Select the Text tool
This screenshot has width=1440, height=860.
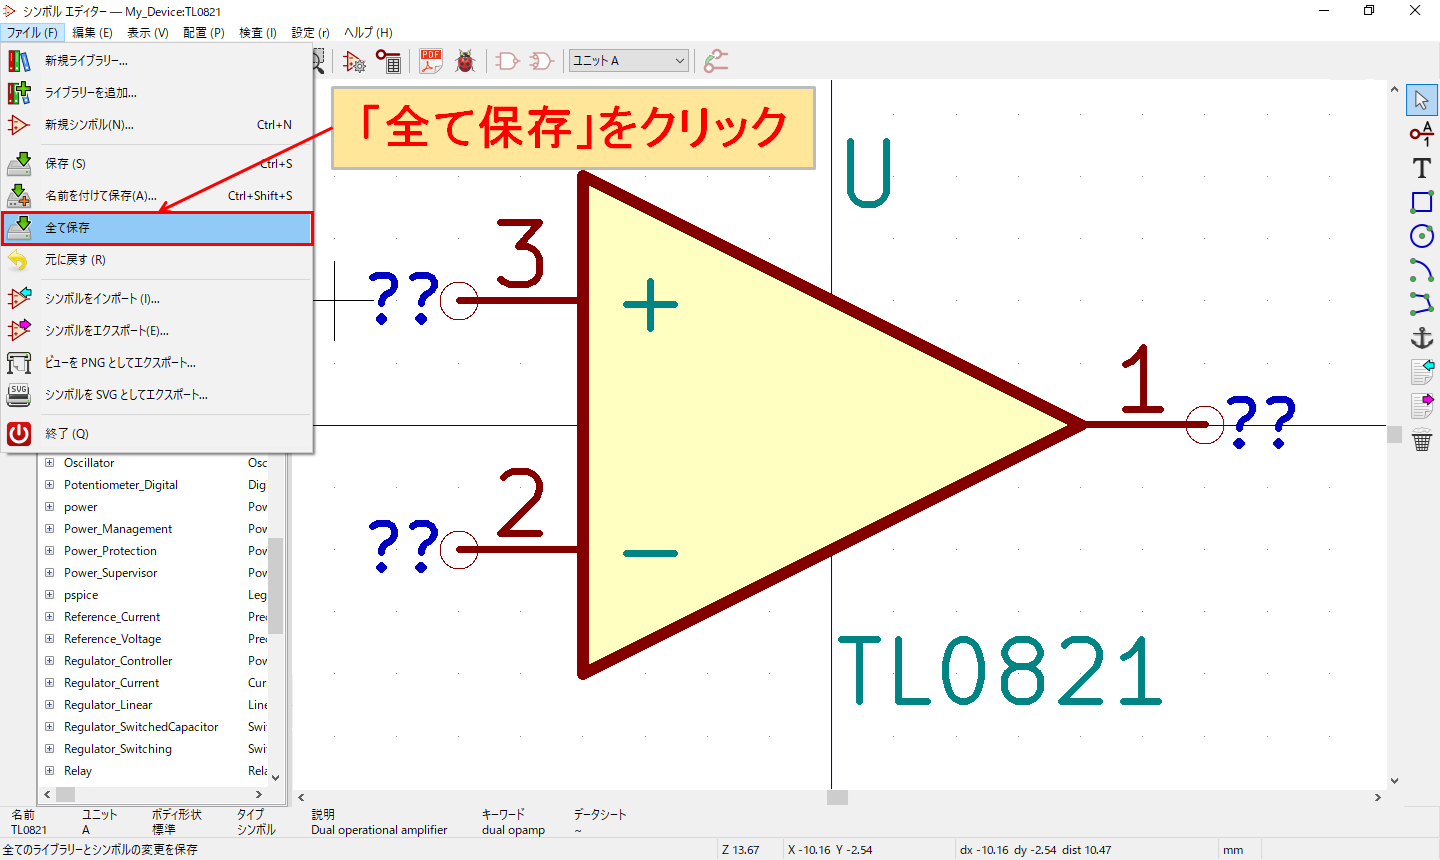[x=1421, y=168]
